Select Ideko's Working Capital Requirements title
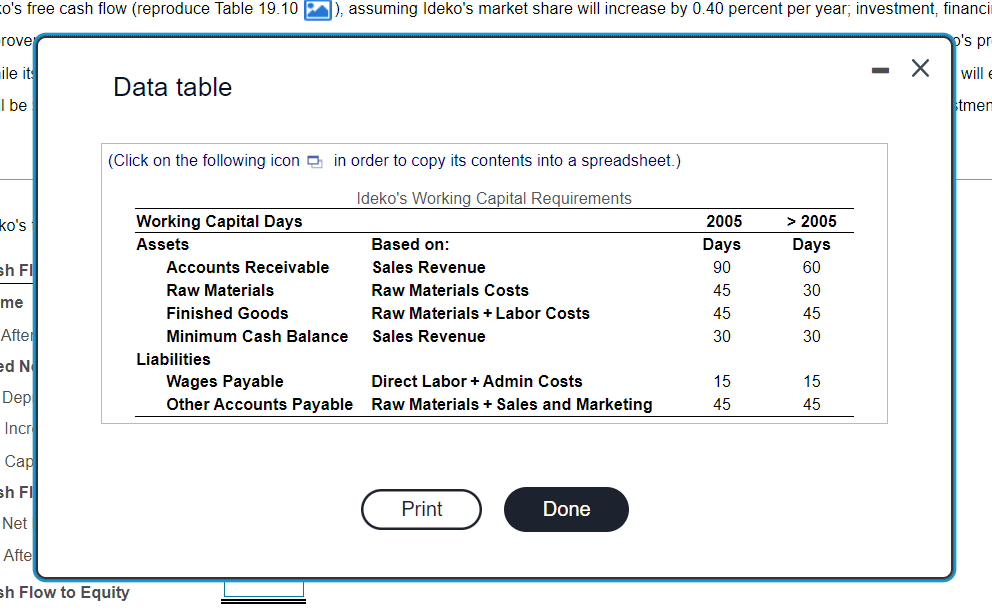This screenshot has width=992, height=616. click(494, 199)
